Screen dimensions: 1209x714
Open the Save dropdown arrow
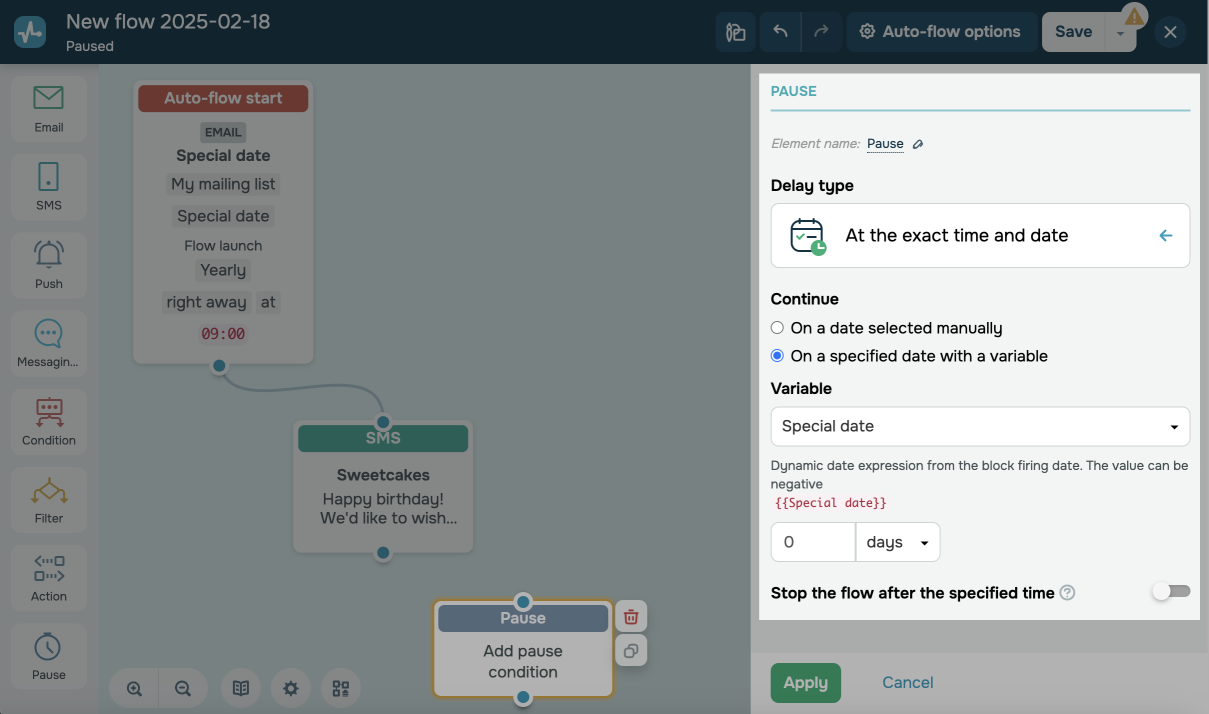1120,34
